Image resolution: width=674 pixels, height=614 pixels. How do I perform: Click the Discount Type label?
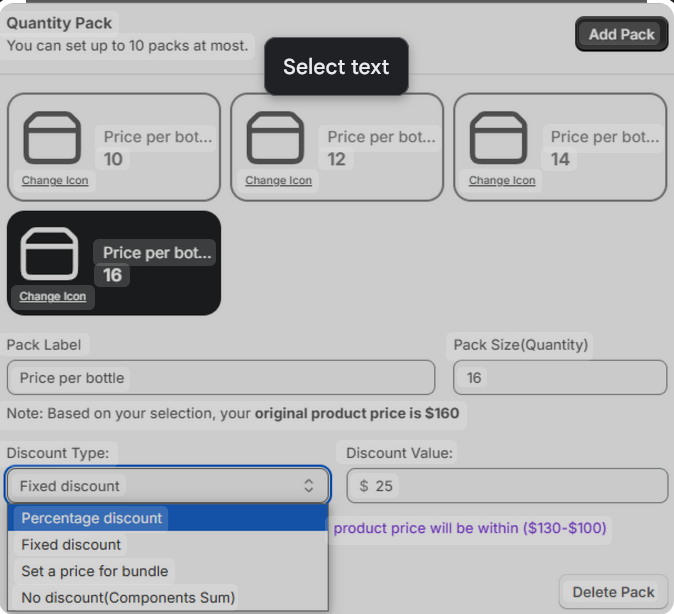(58, 453)
